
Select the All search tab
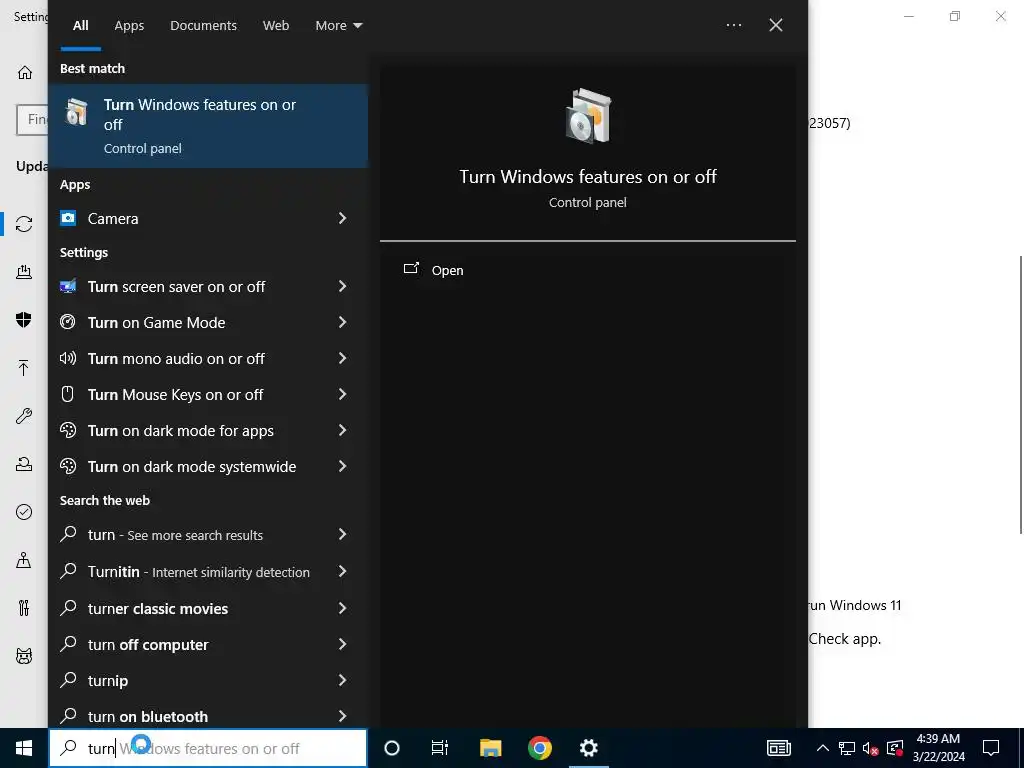tap(80, 25)
